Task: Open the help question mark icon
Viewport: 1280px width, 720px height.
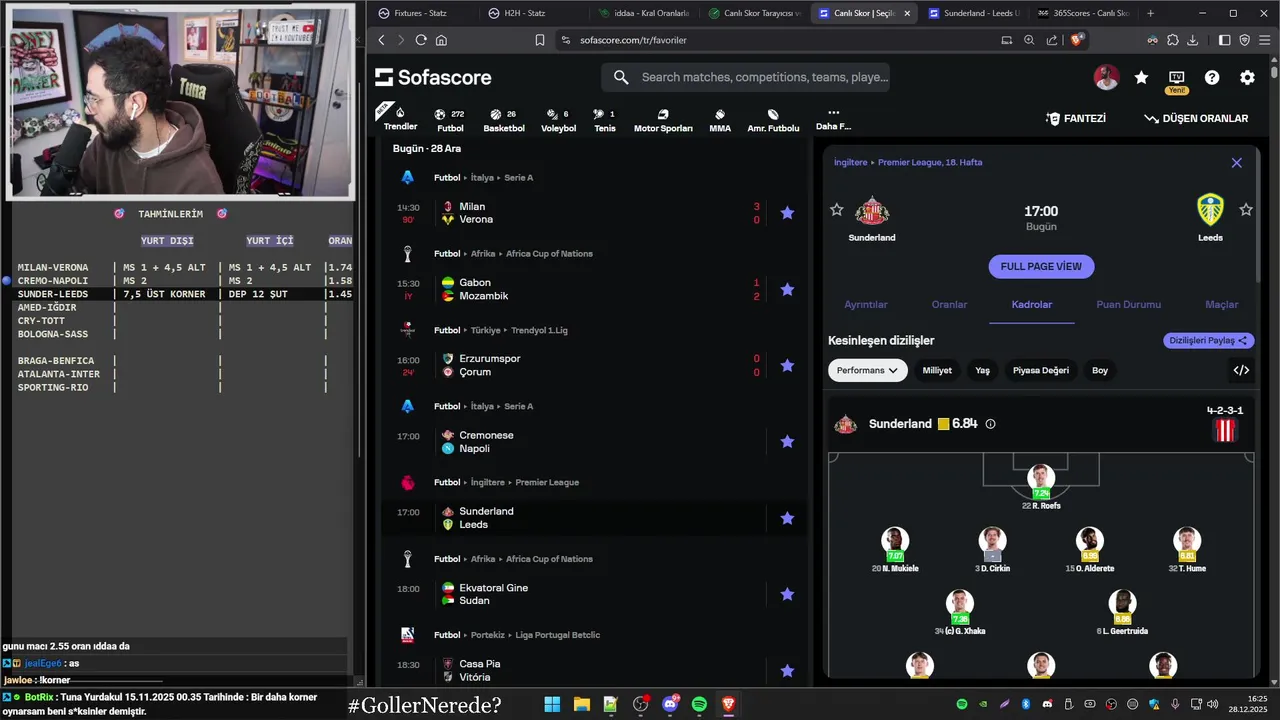Action: click(x=1212, y=77)
